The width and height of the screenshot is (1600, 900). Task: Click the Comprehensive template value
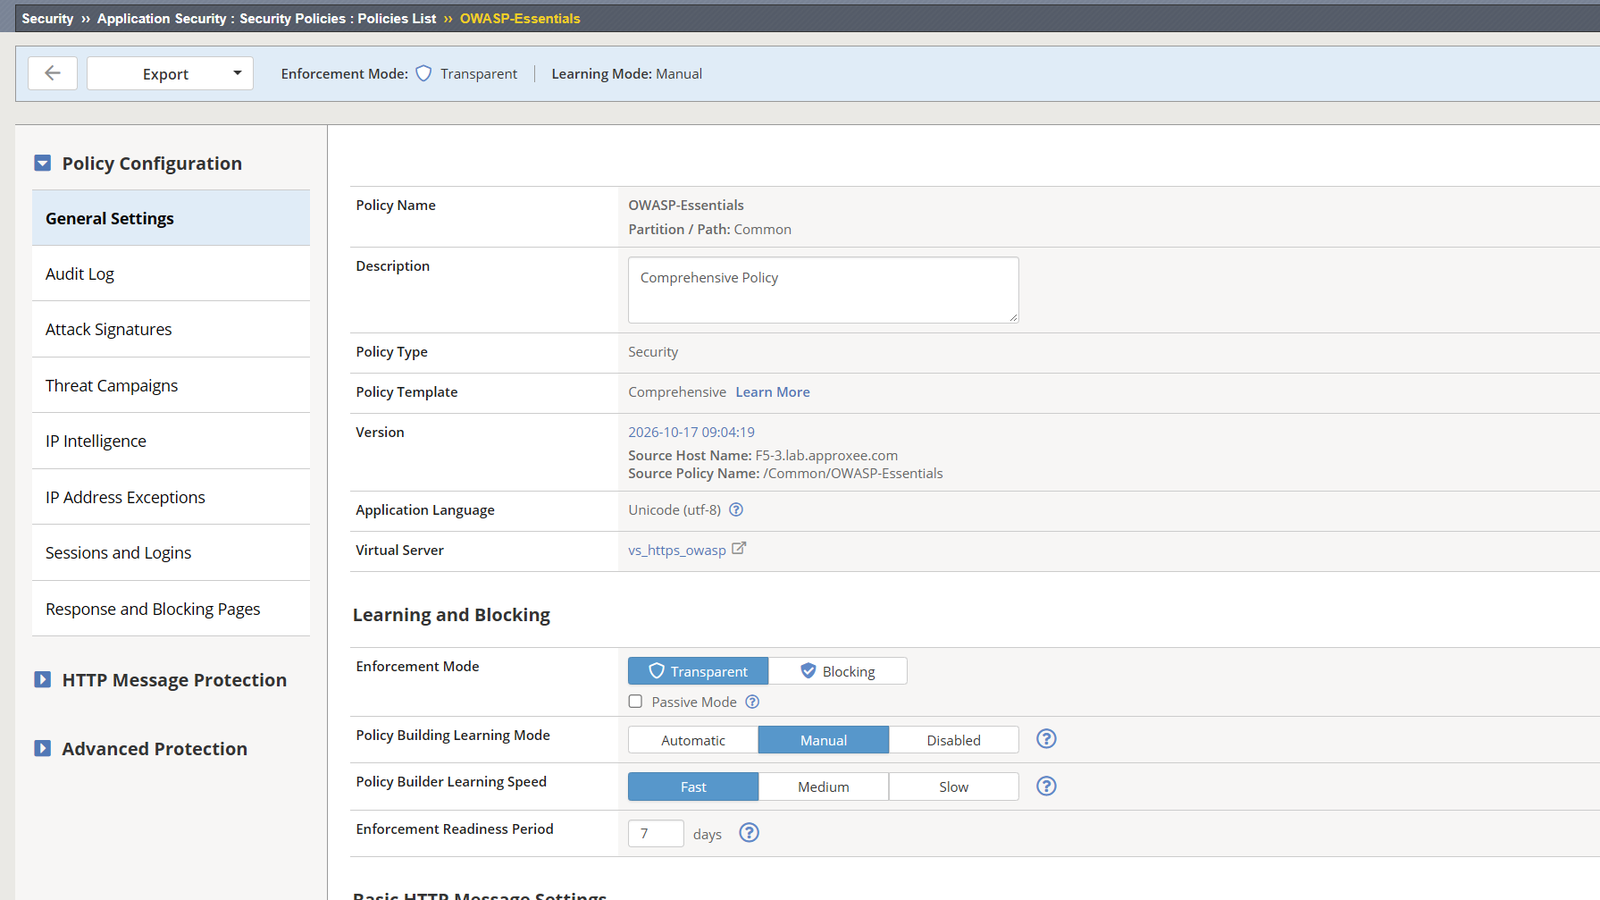[x=677, y=392]
